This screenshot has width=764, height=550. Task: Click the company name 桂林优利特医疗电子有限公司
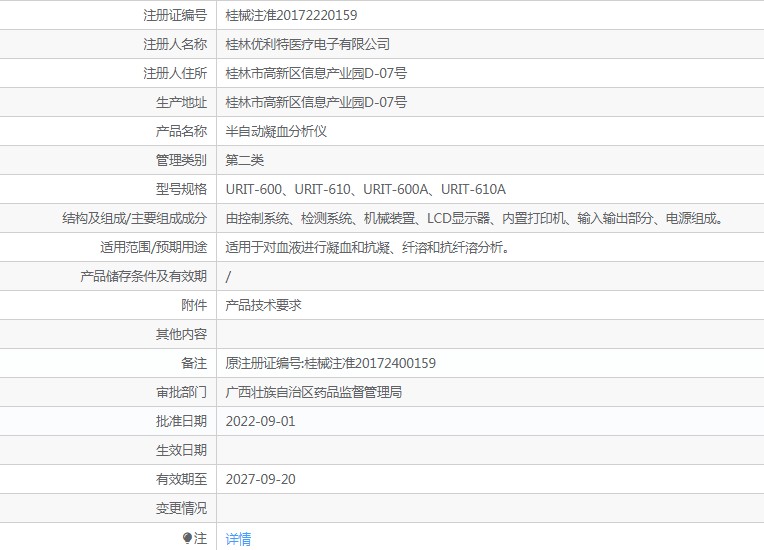pos(307,44)
